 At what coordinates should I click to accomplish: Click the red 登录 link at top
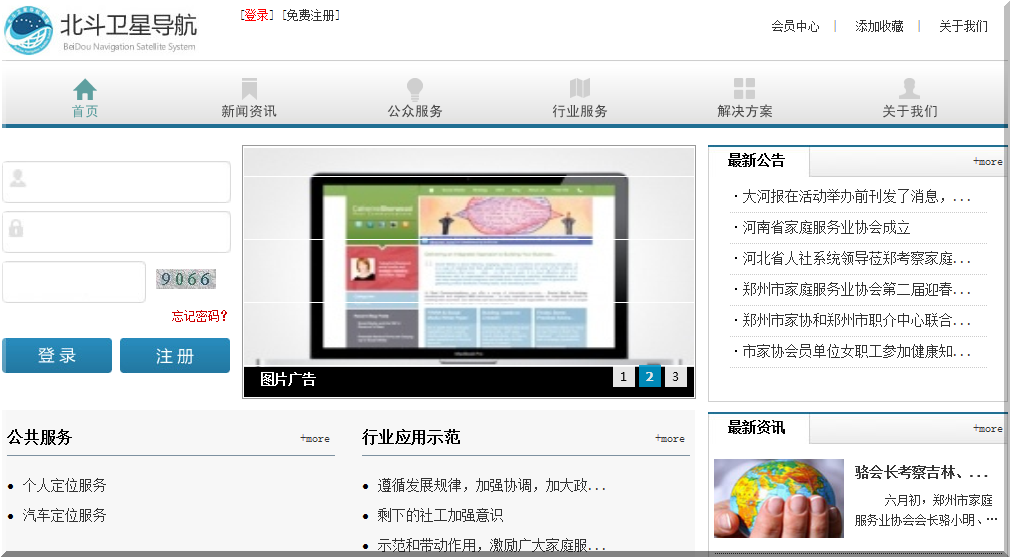(256, 15)
